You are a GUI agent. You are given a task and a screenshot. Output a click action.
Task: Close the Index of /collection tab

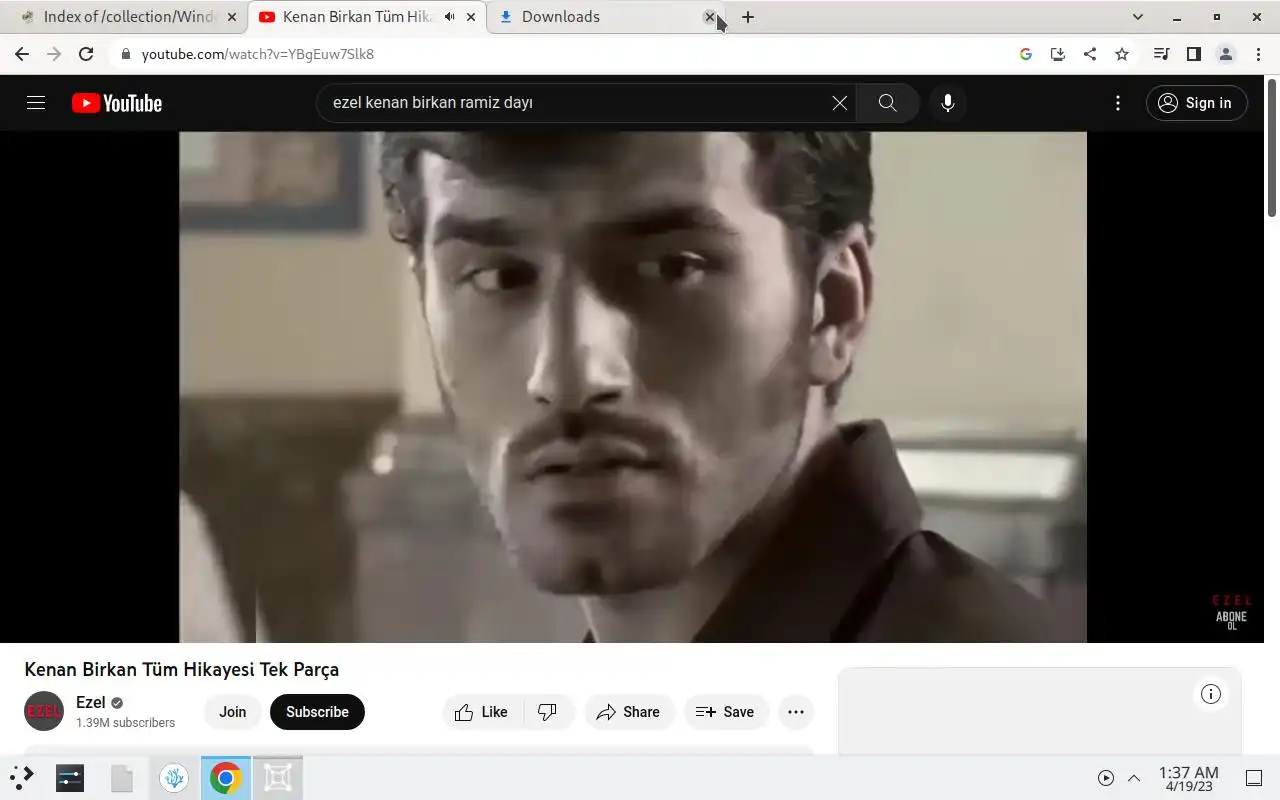232,17
